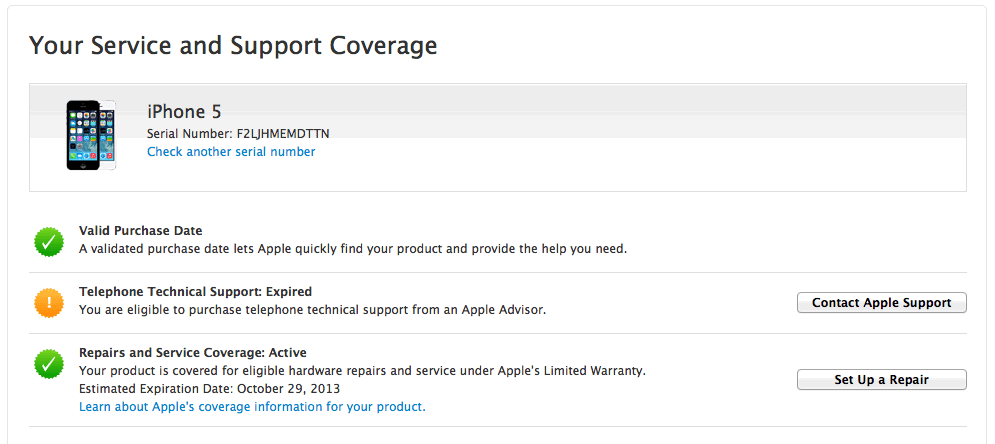Click Estimated Expiration Date: October 29, 2013

pyautogui.click(x=209, y=388)
